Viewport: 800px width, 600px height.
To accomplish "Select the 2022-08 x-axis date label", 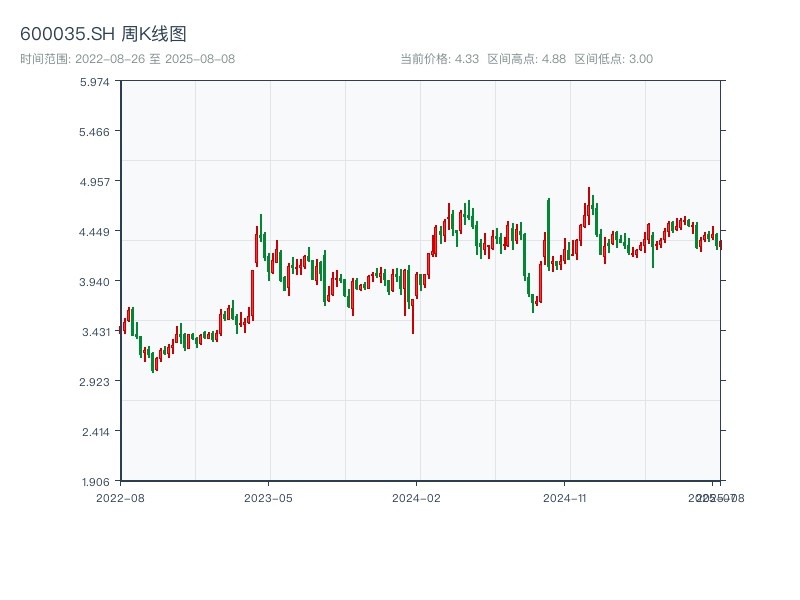I will tap(120, 497).
